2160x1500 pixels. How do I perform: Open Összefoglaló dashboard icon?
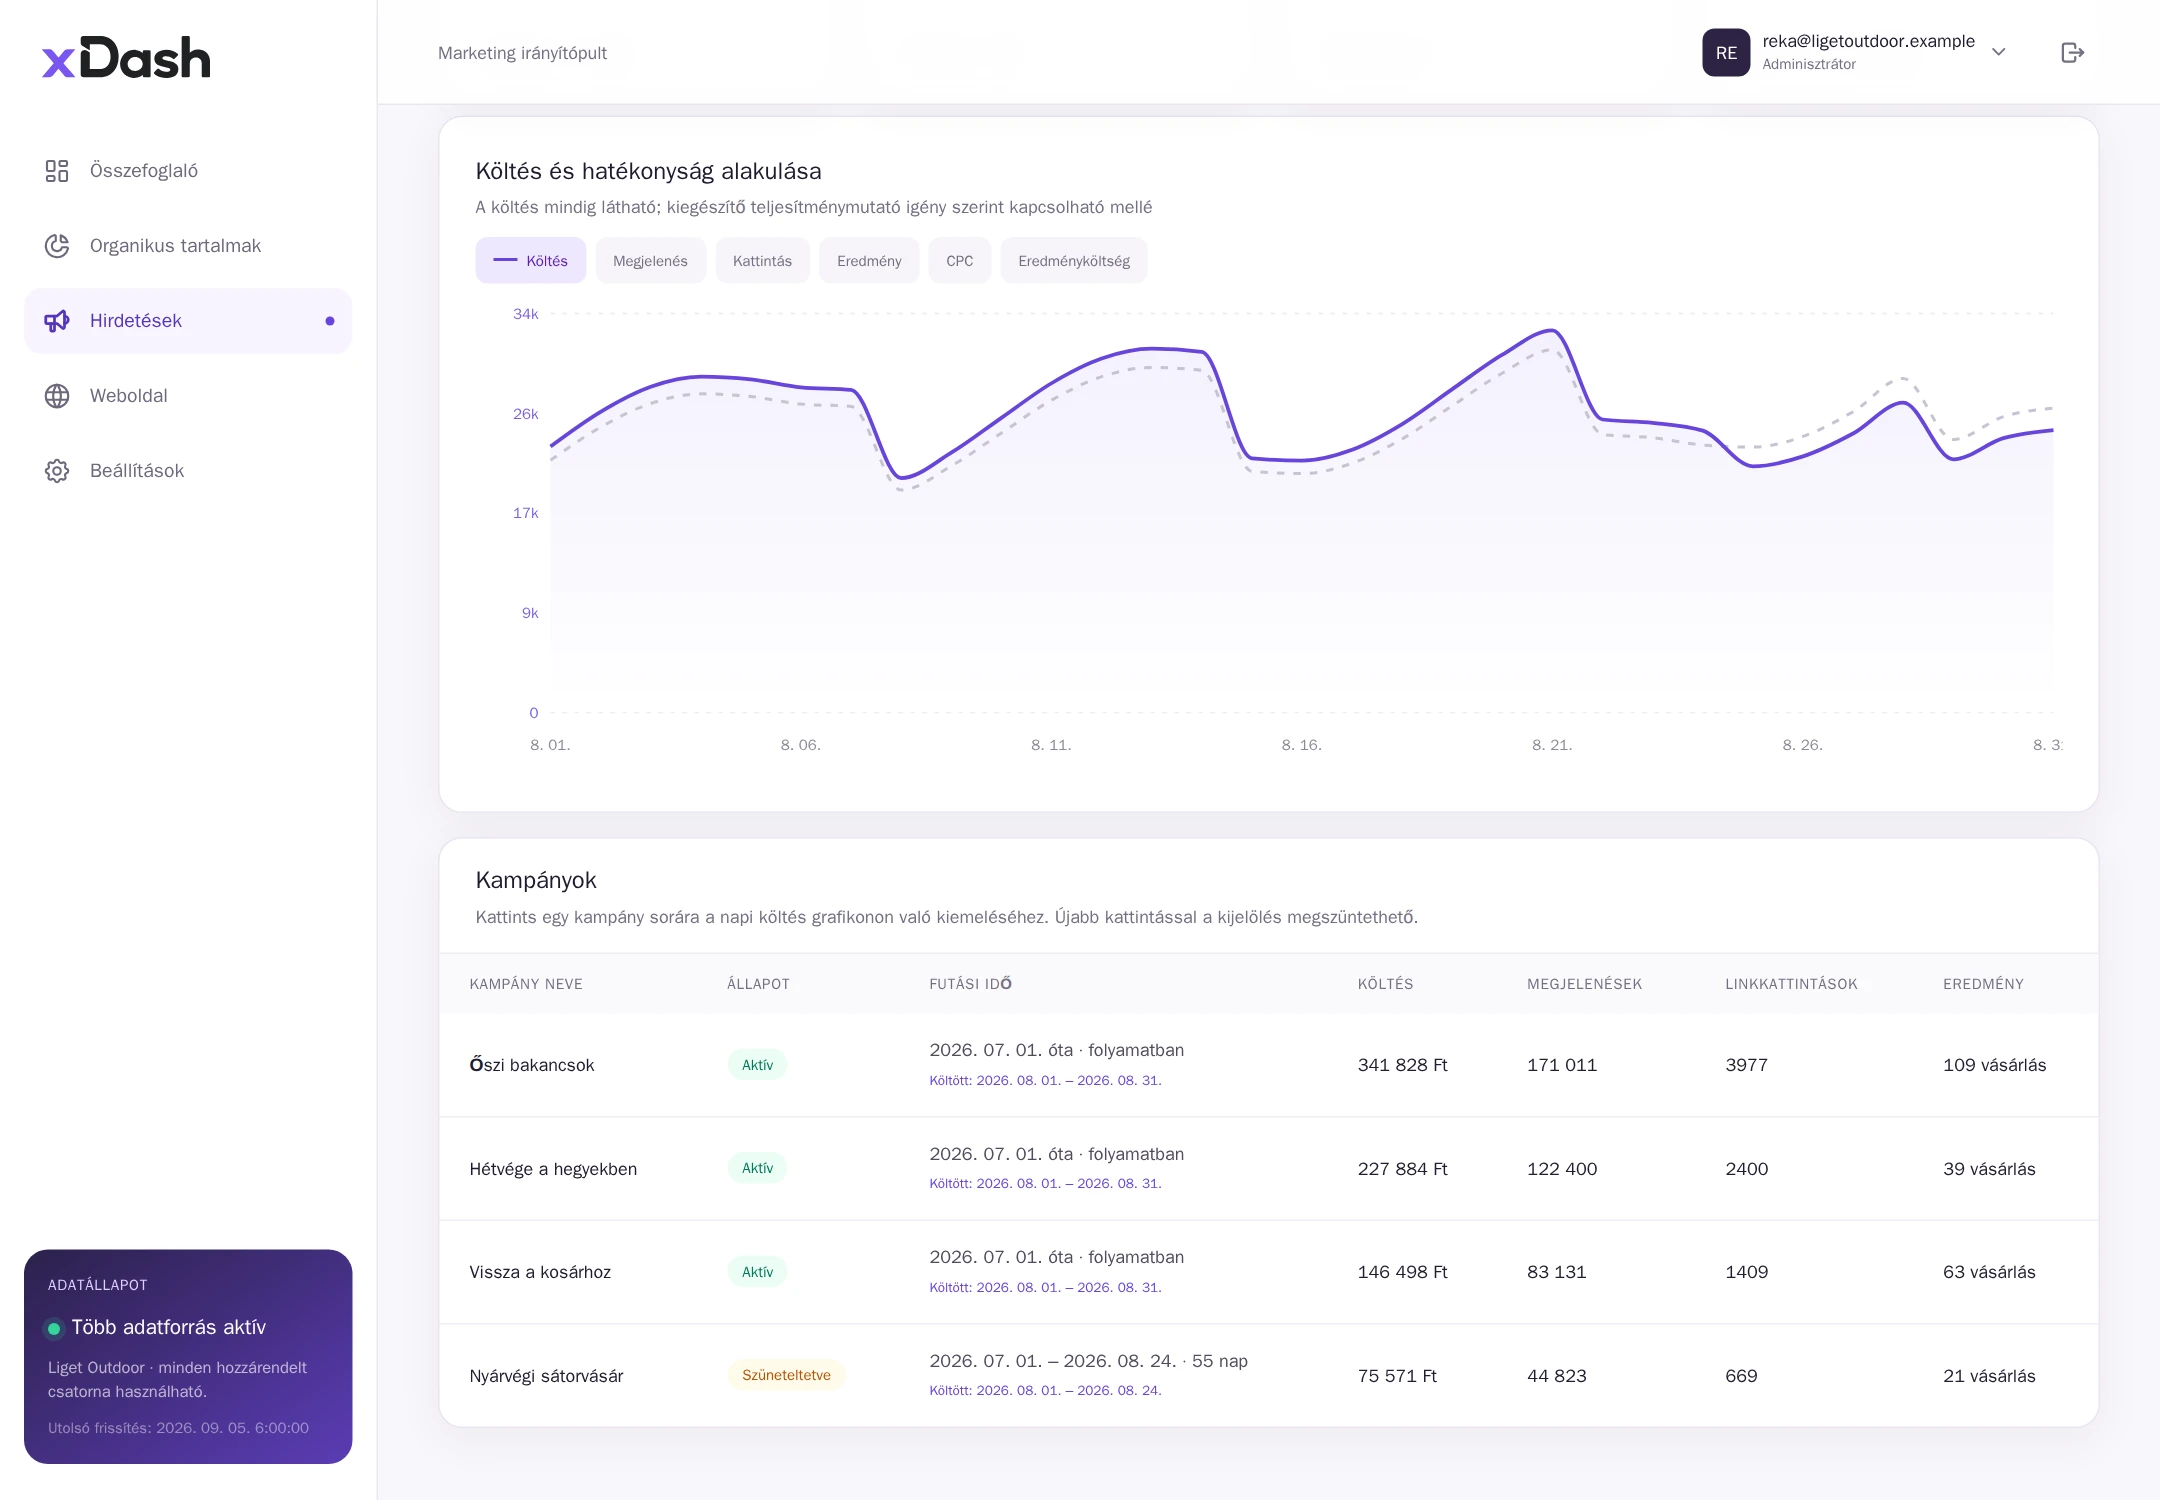click(x=57, y=171)
